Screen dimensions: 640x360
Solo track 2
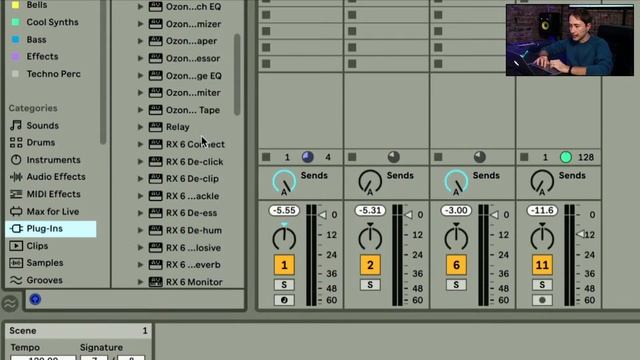(x=370, y=284)
